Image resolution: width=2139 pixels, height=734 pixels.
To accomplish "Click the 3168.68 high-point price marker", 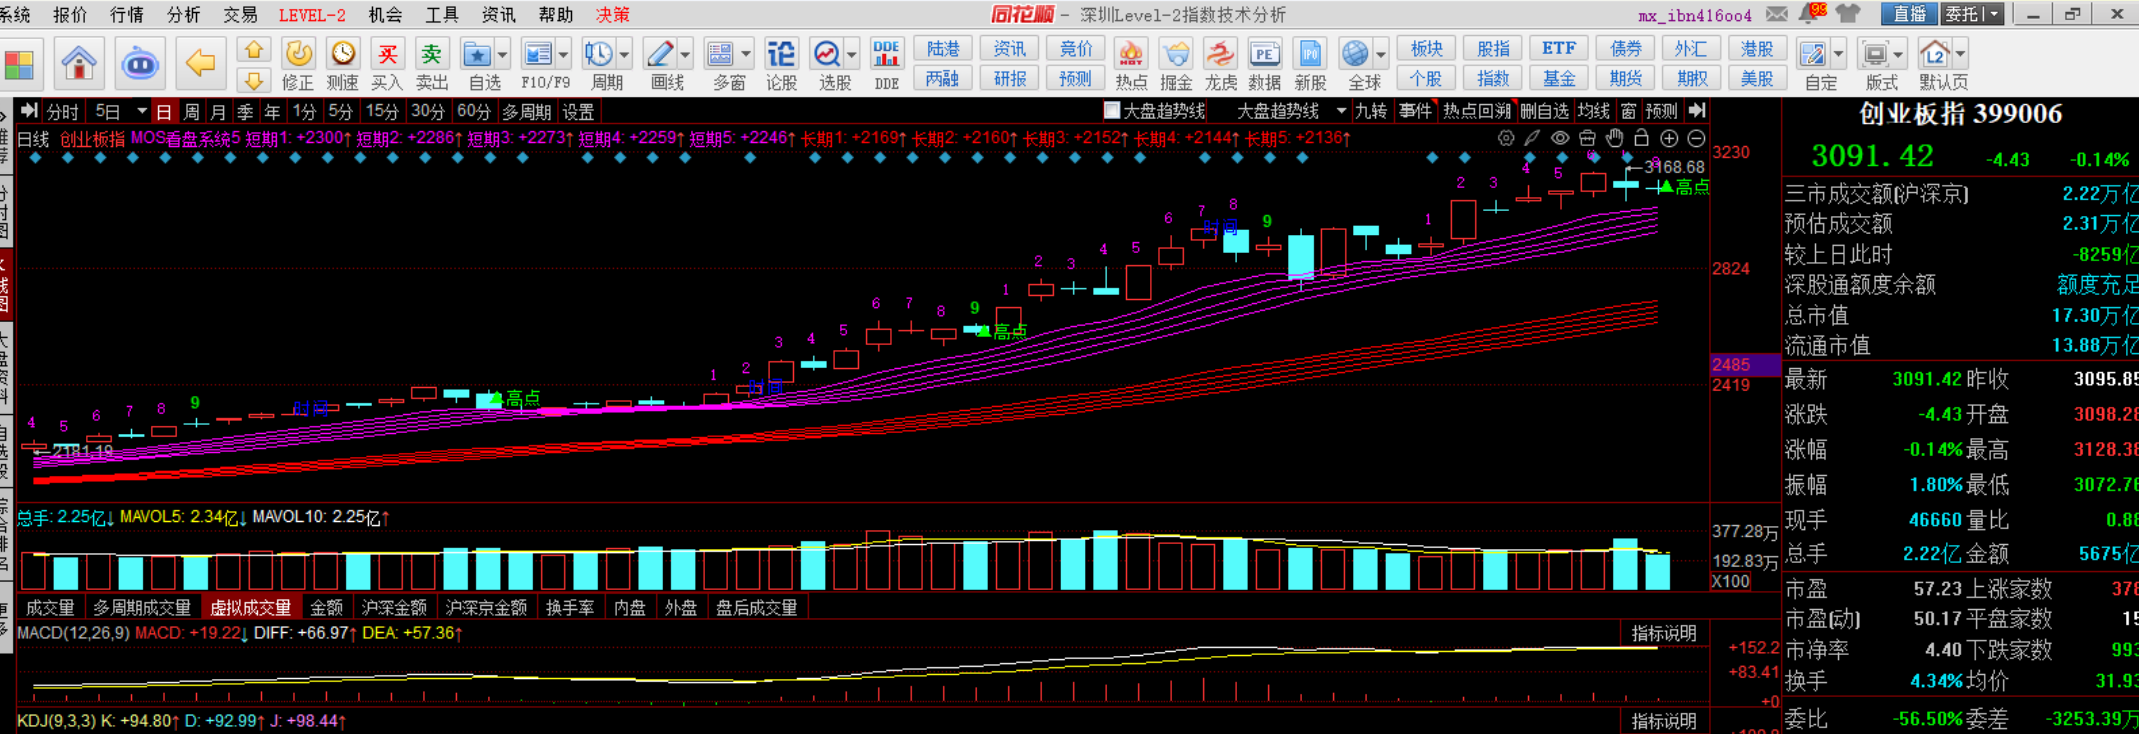I will point(1674,167).
